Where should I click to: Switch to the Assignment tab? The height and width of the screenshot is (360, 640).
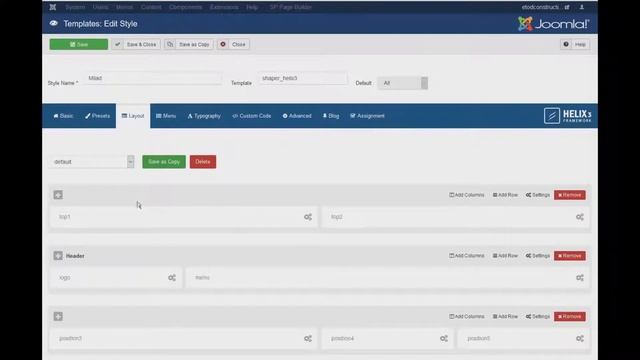pyautogui.click(x=367, y=116)
